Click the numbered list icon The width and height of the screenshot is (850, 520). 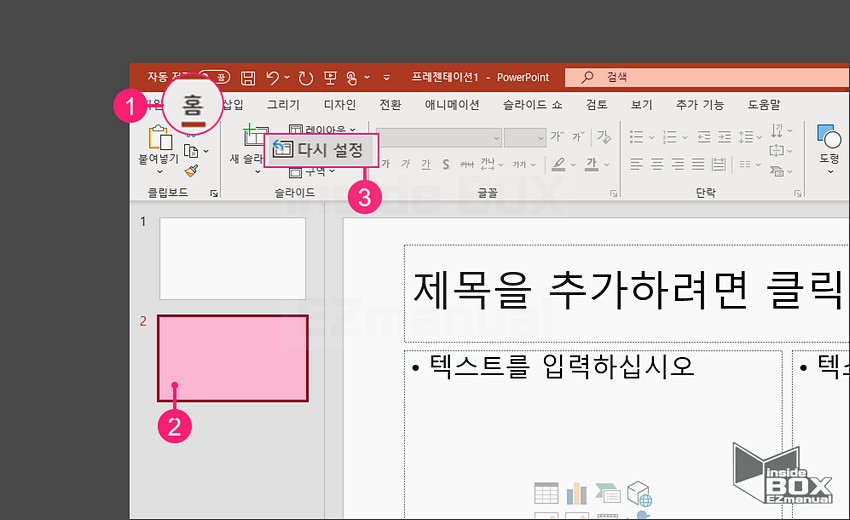pos(670,137)
